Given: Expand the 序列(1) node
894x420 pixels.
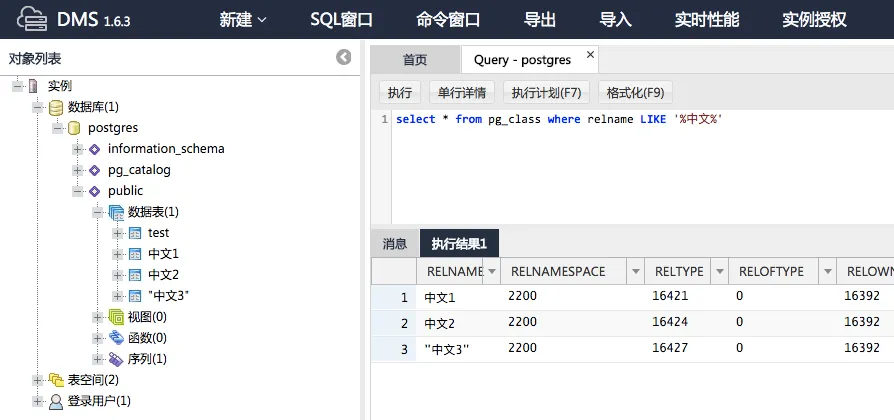Looking at the screenshot, I should click(98, 359).
